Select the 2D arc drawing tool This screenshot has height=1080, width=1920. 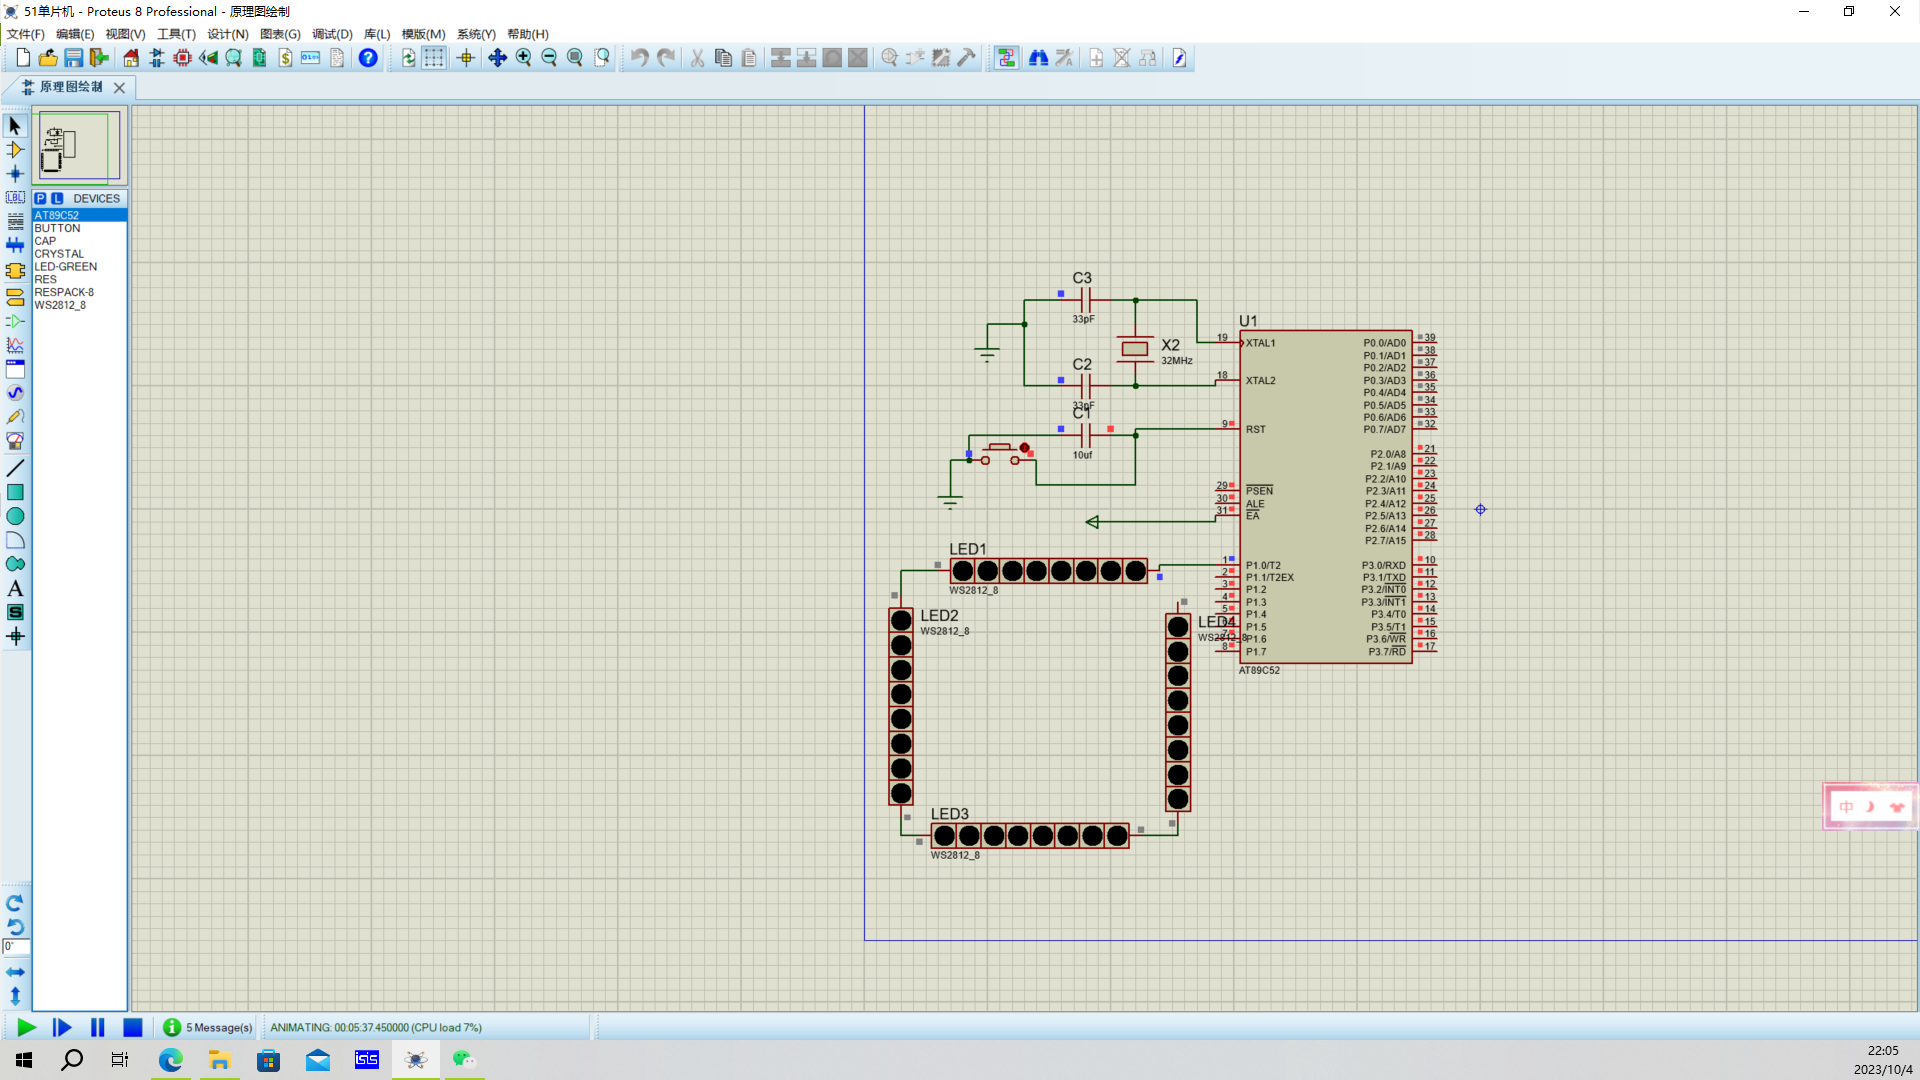[x=15, y=540]
